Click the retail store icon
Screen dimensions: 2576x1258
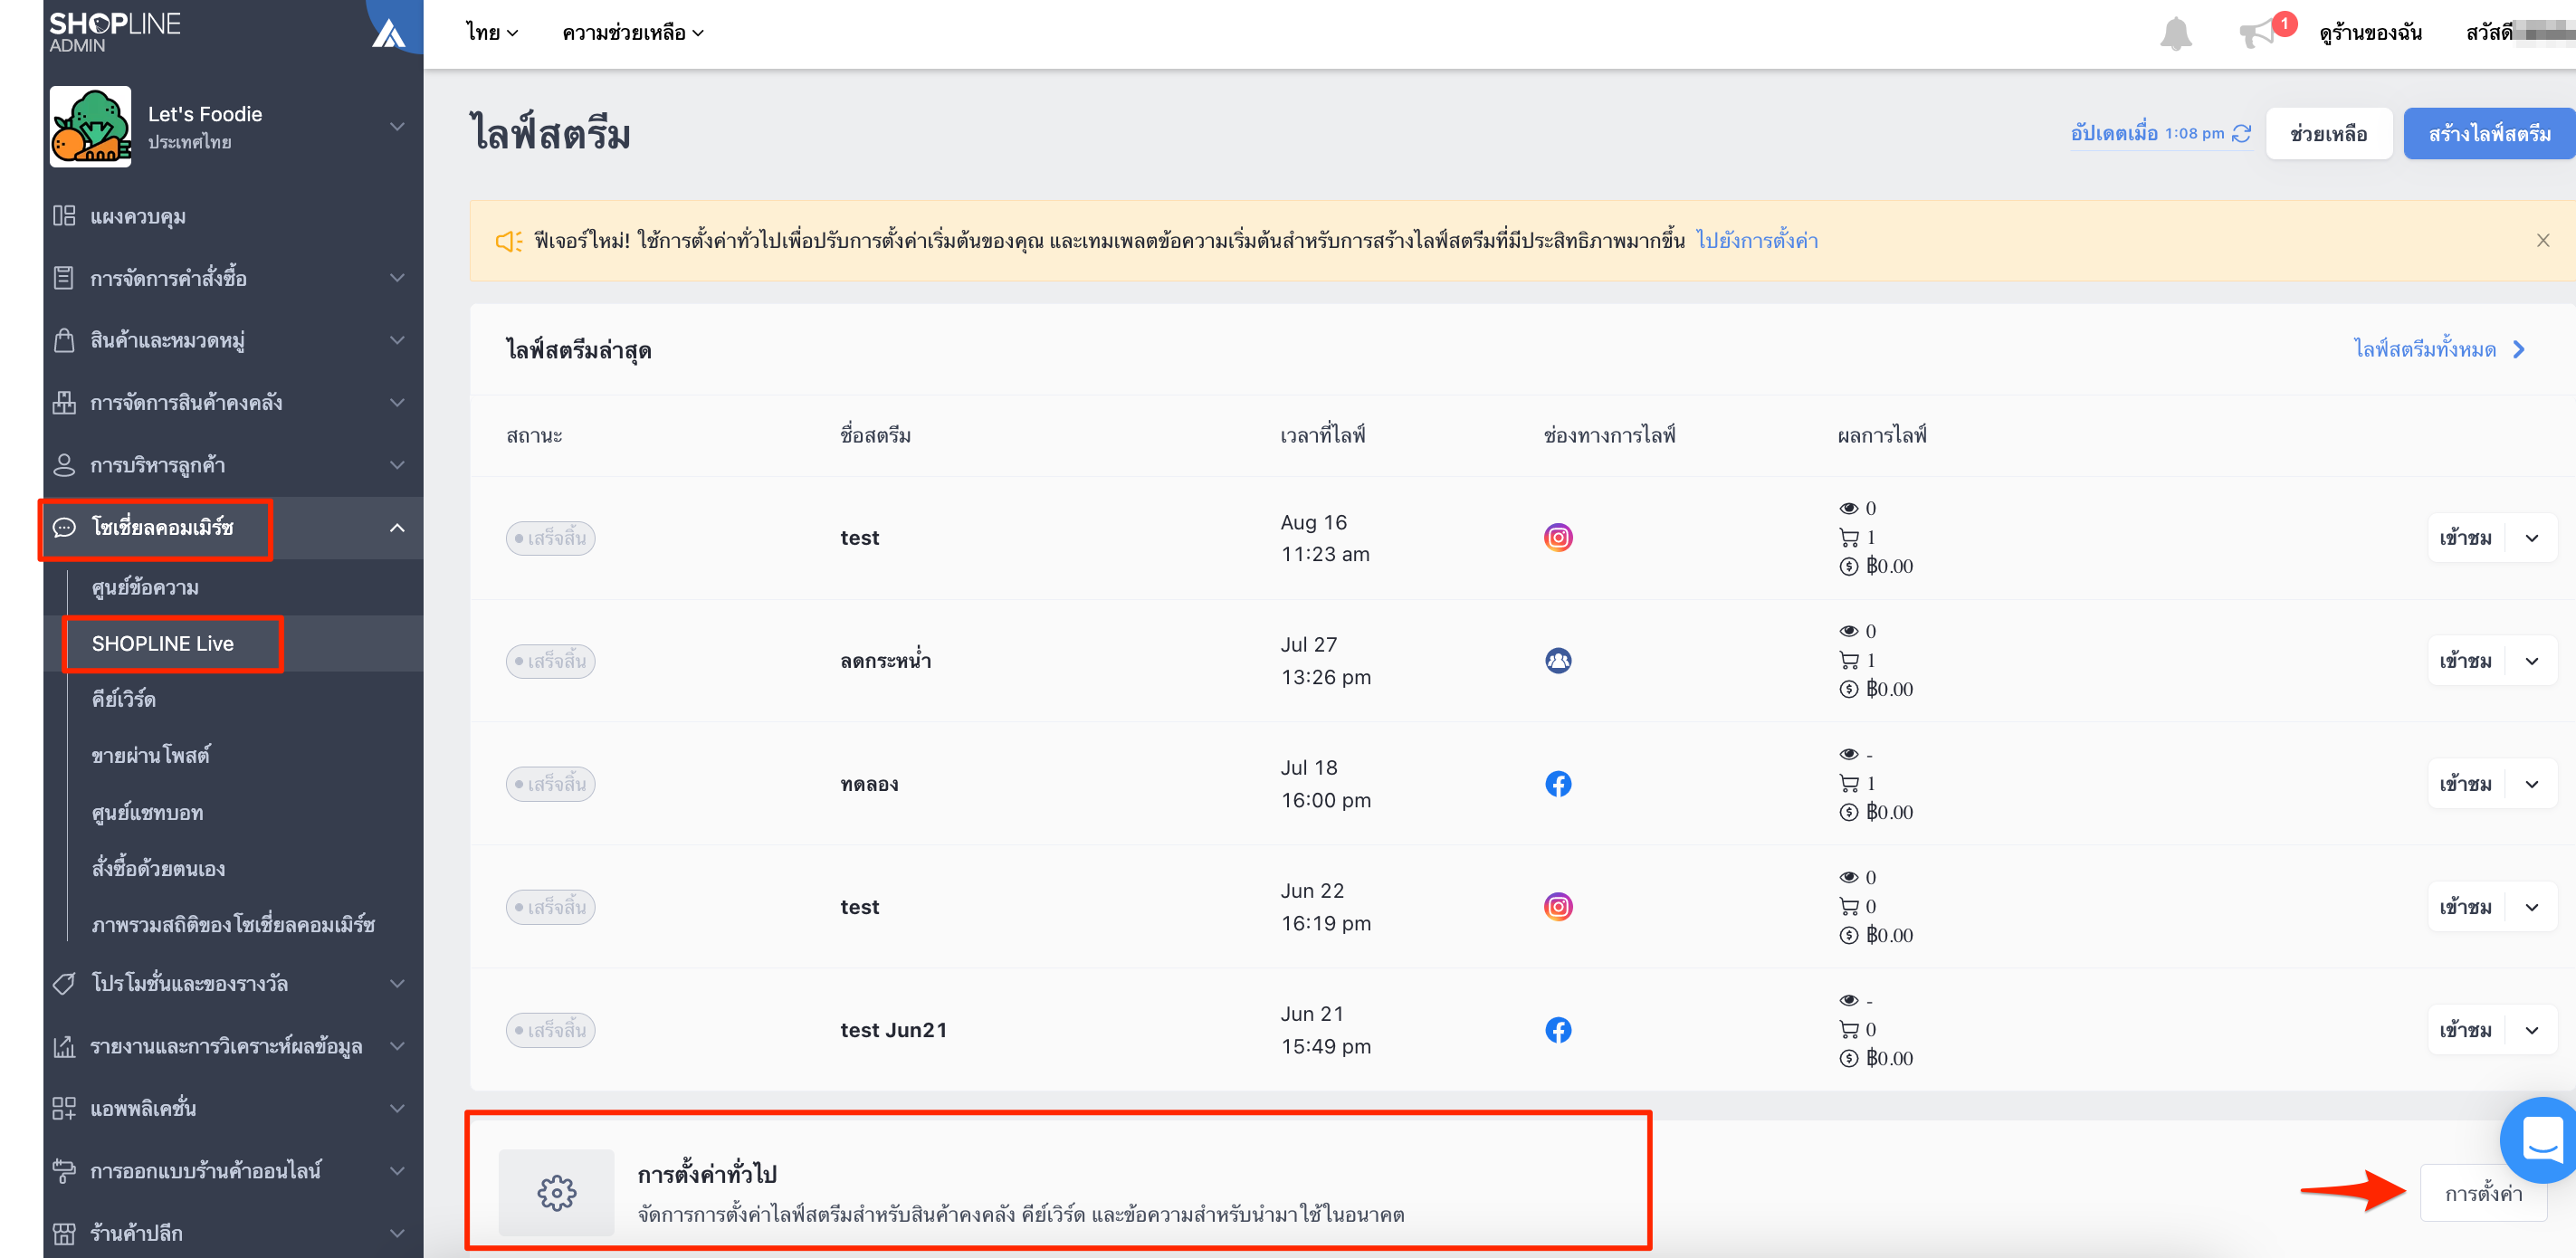coord(64,1233)
